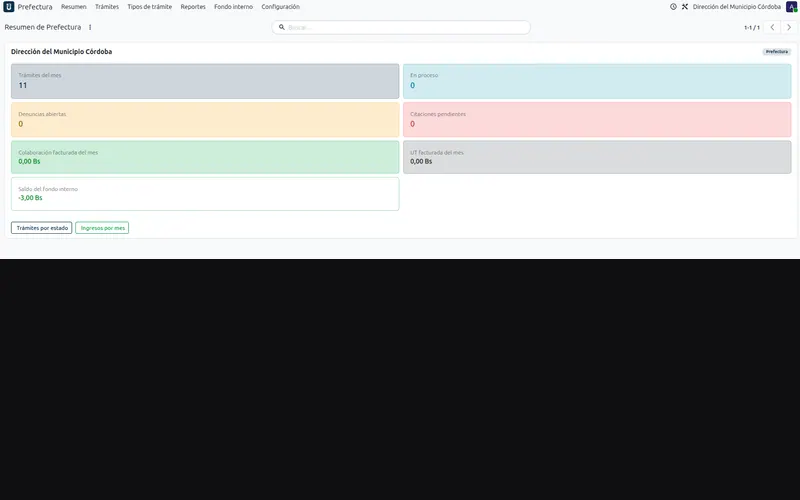The width and height of the screenshot is (800, 500).
Task: Open the En proceso card
Action: [597, 81]
